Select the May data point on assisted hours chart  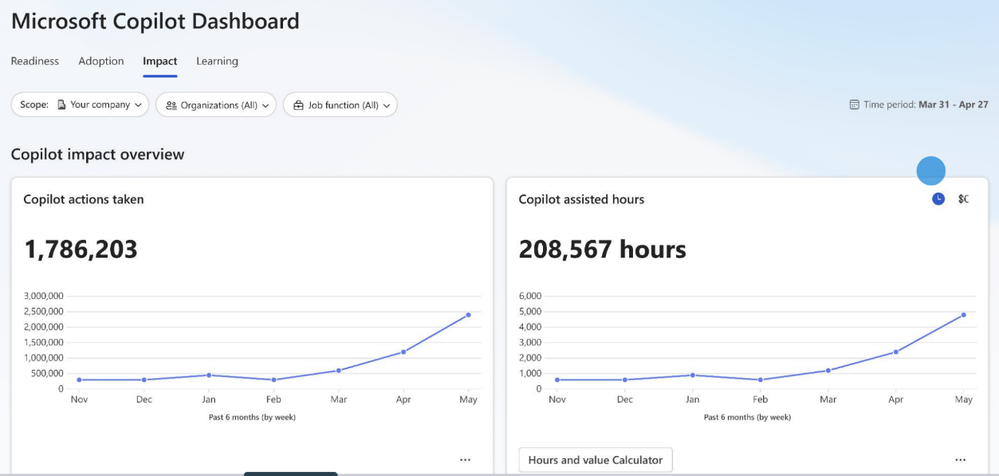point(963,315)
